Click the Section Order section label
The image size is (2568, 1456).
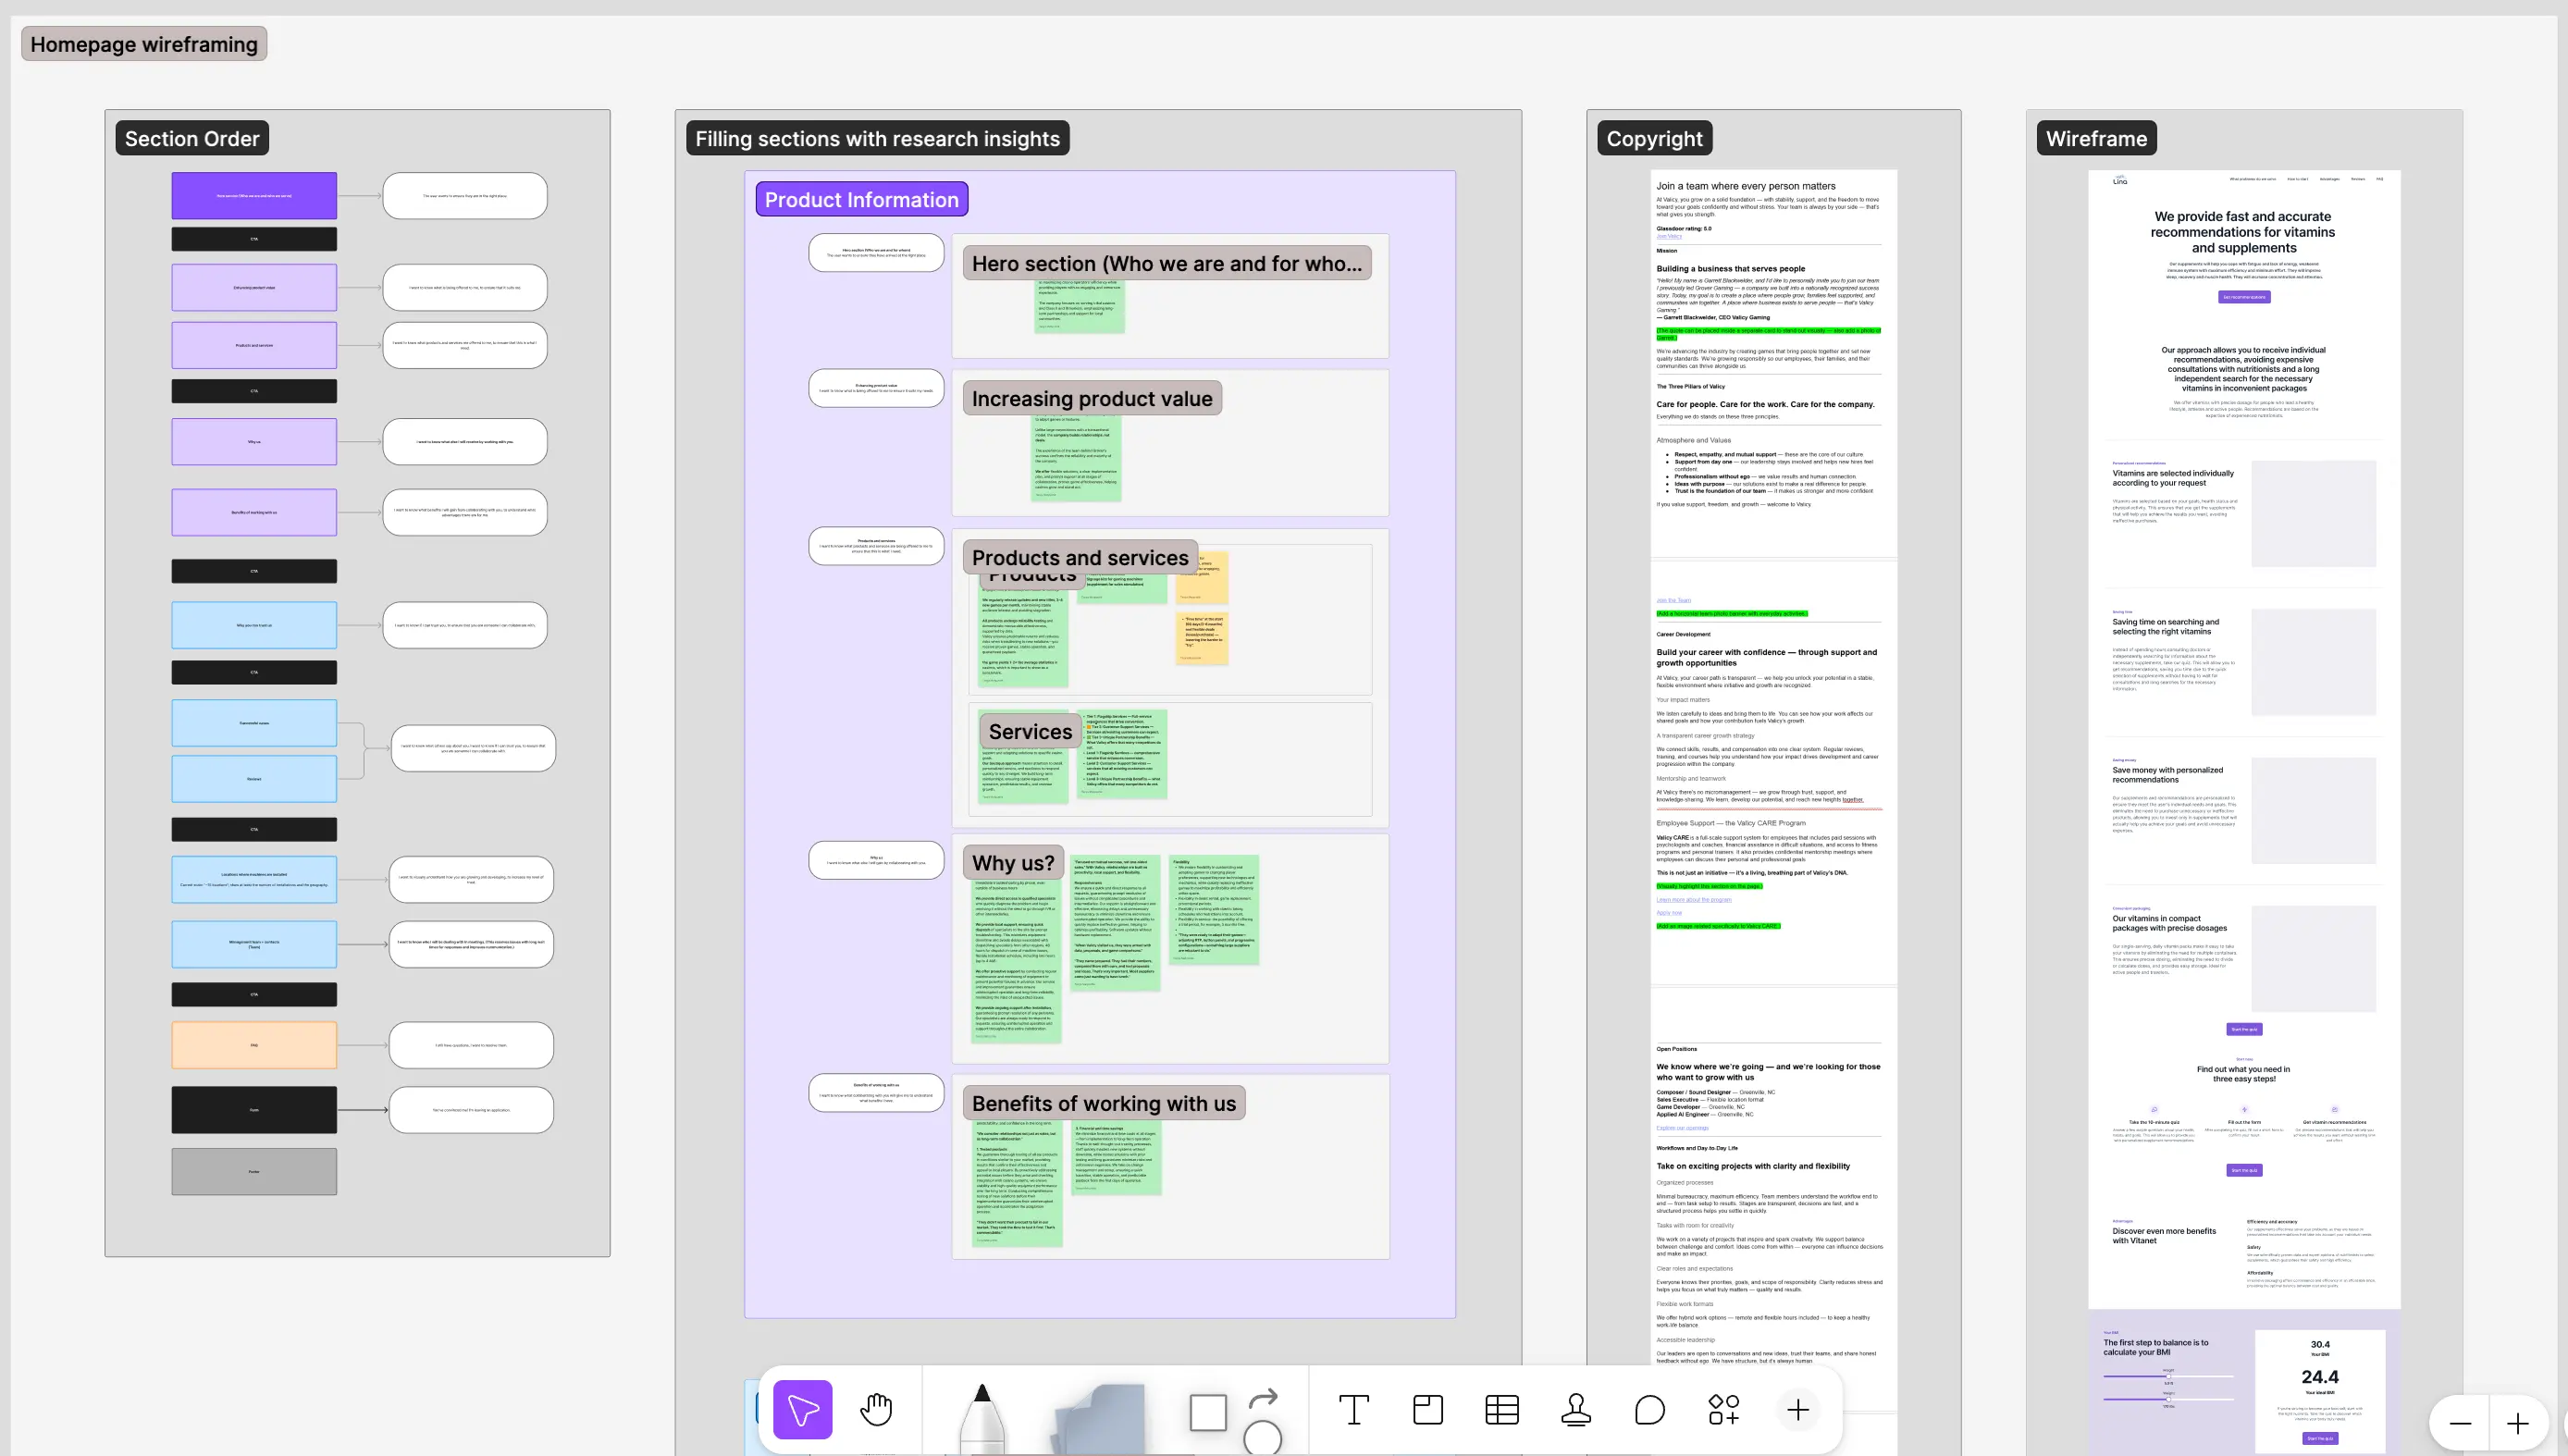pyautogui.click(x=192, y=138)
